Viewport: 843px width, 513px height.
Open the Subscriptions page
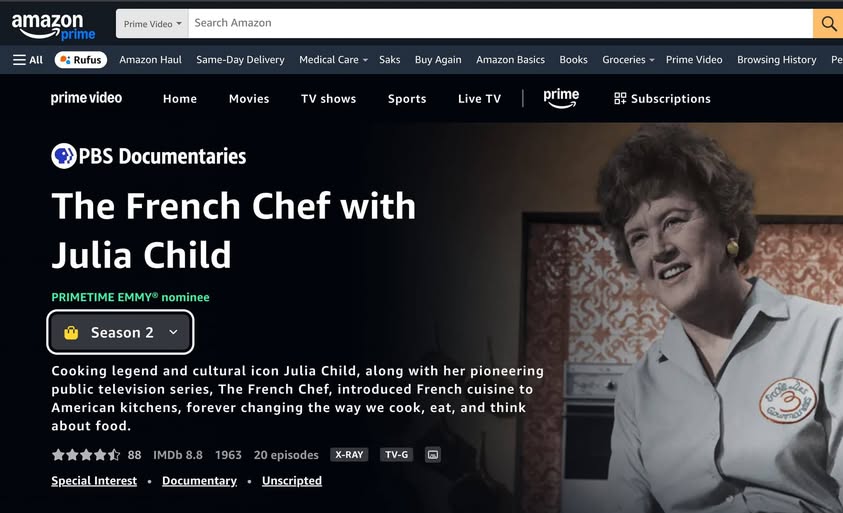point(662,99)
